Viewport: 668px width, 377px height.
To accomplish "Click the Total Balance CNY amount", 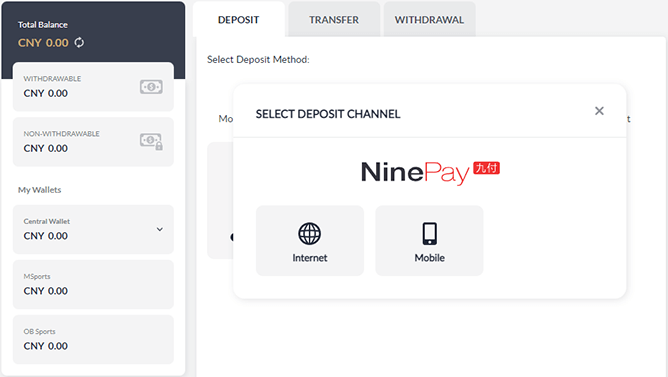I will pos(43,43).
